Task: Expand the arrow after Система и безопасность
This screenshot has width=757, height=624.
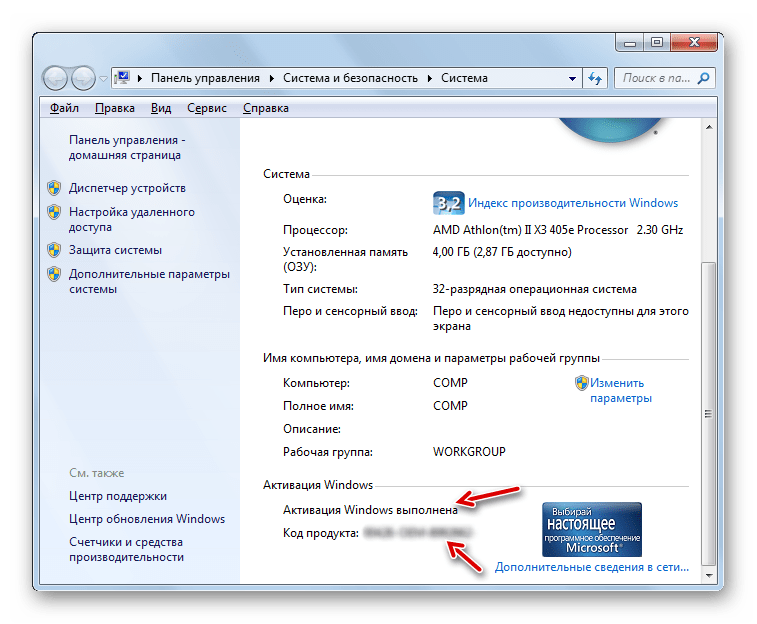Action: tap(430, 78)
